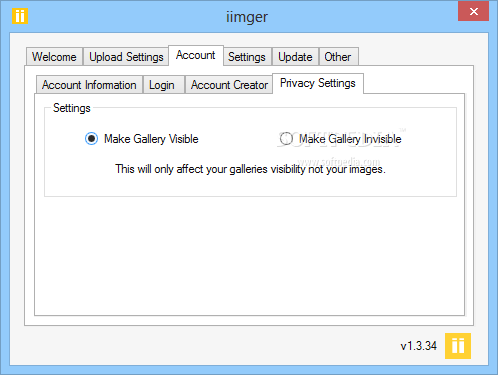This screenshot has width=498, height=375.
Task: Click the iimger window title text
Action: 247,17
